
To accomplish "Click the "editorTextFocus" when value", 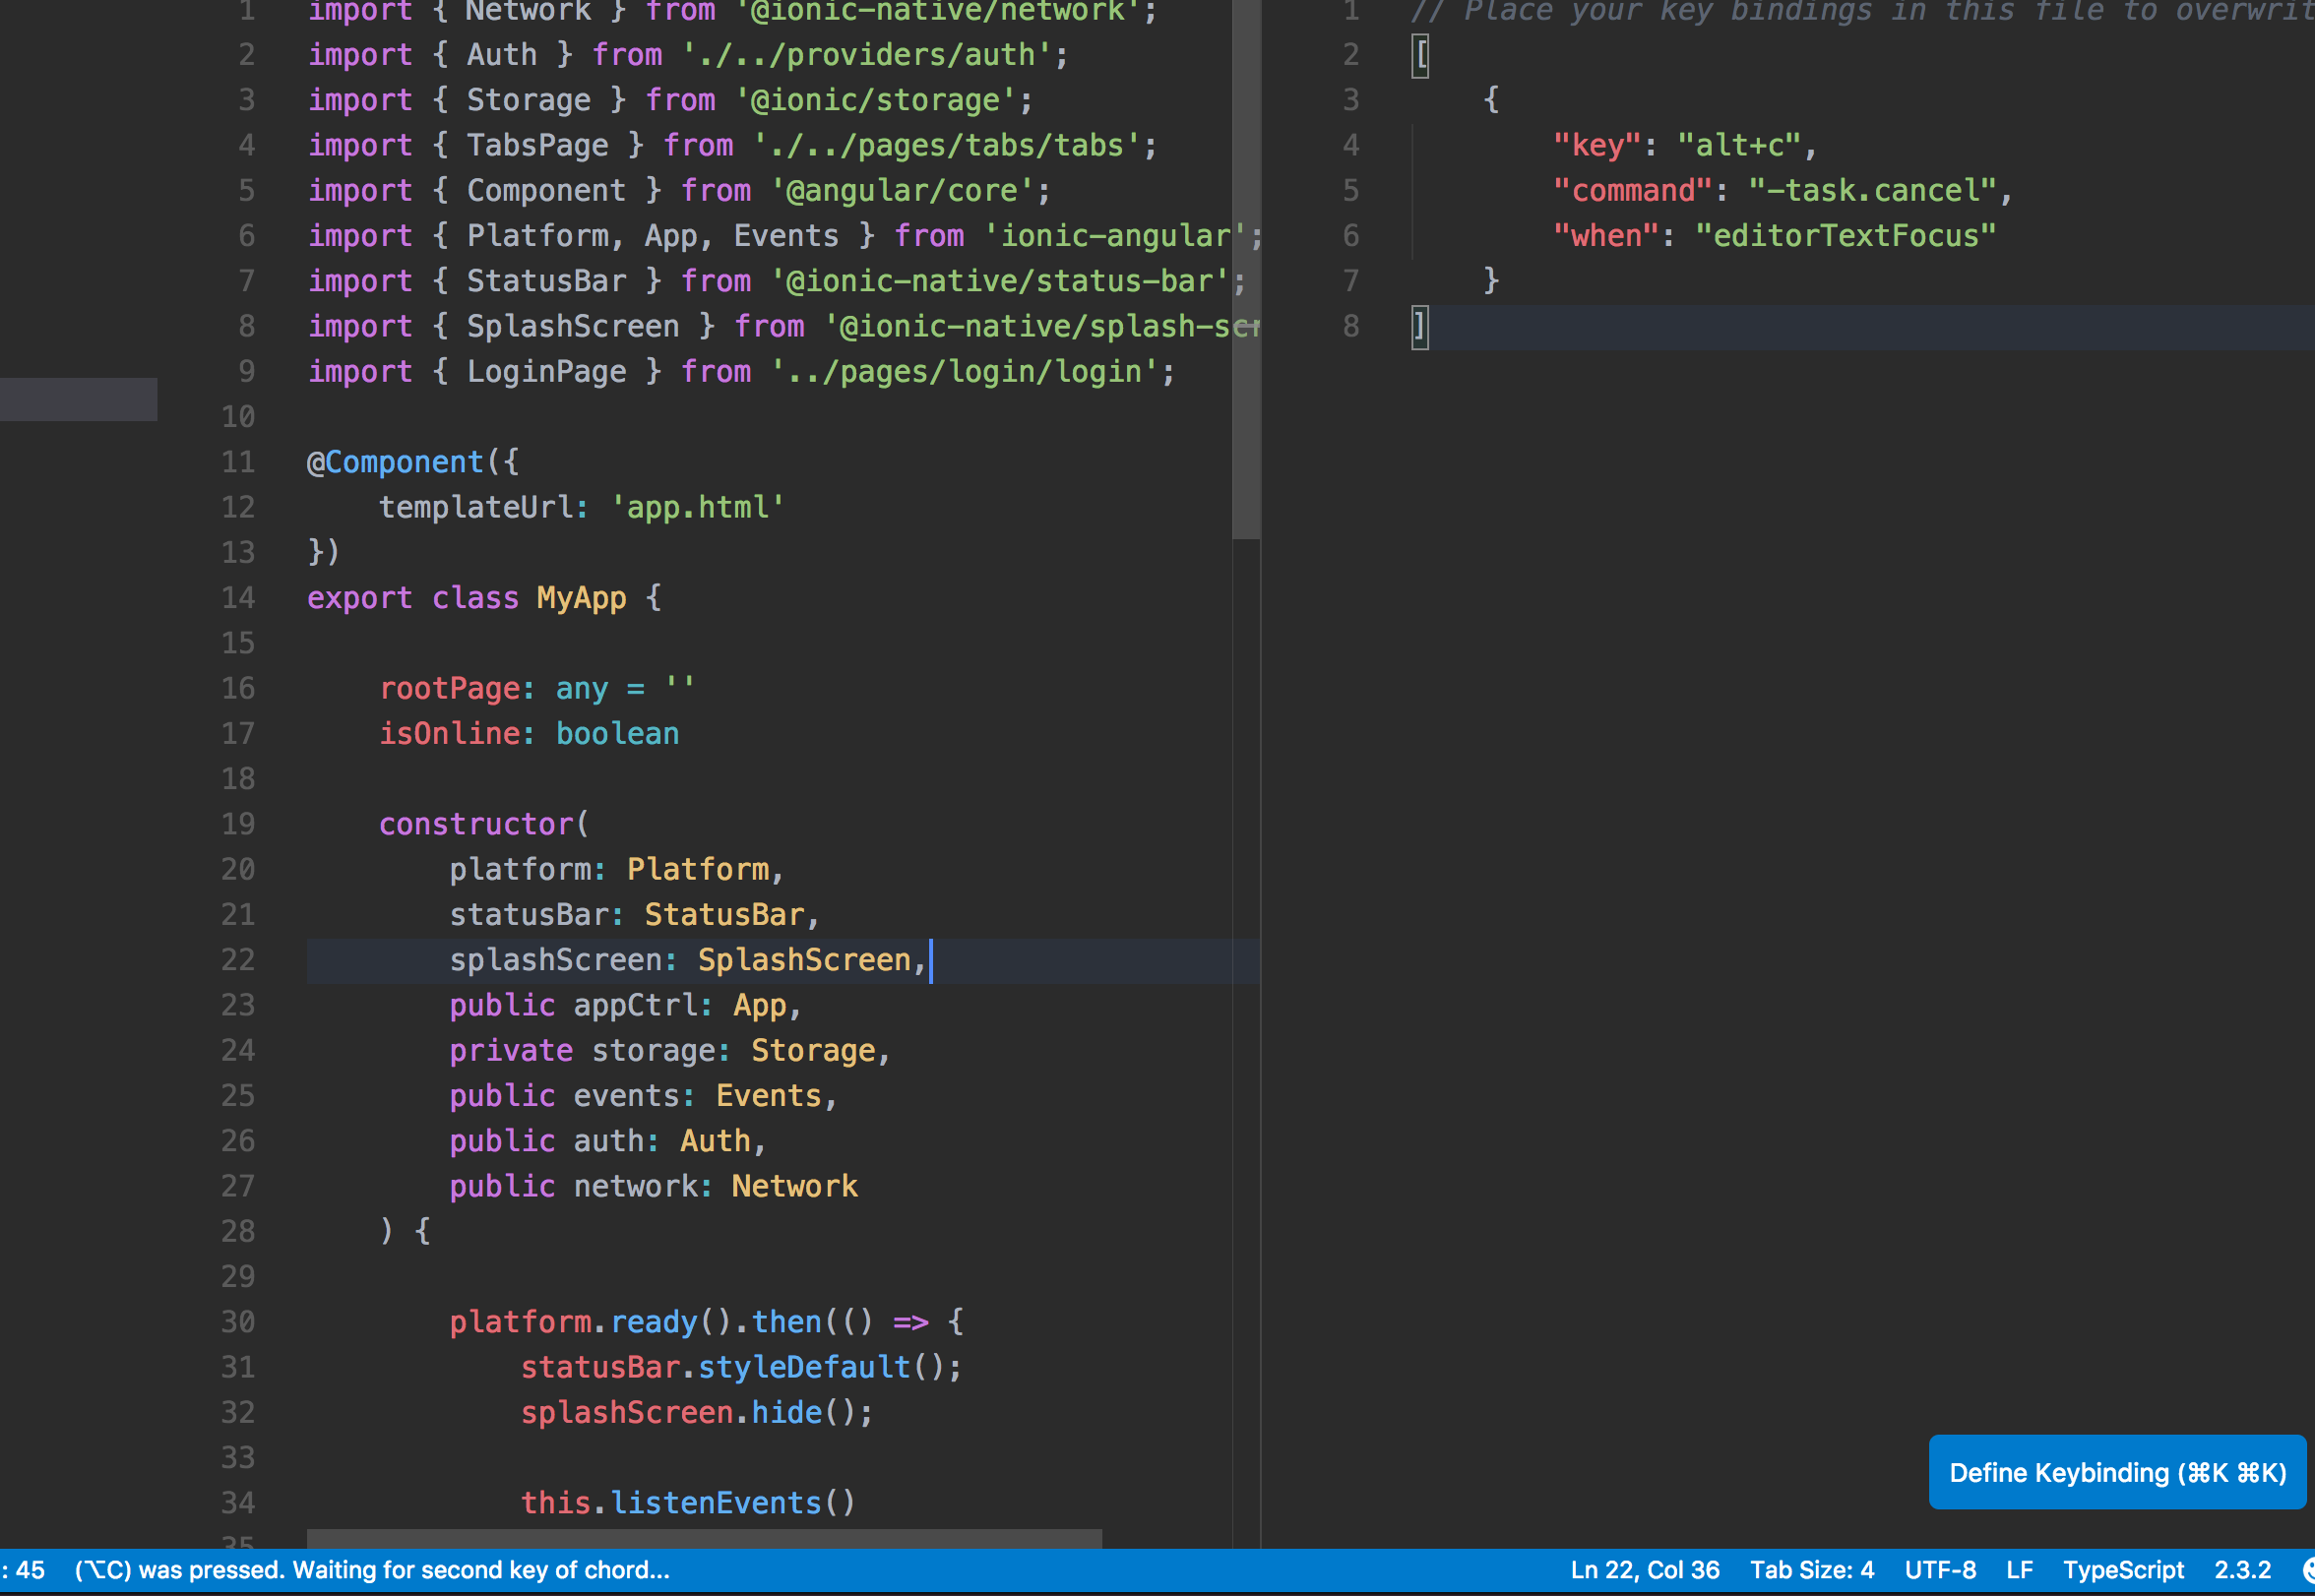I will (1845, 236).
